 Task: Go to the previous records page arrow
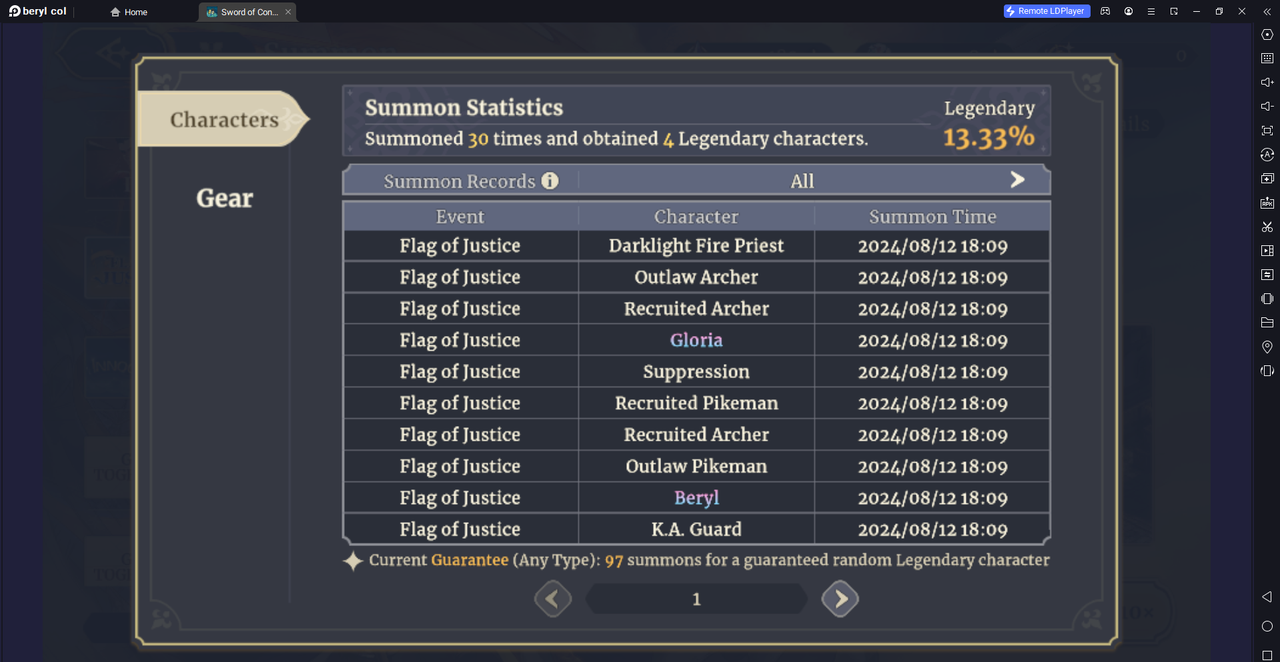553,599
